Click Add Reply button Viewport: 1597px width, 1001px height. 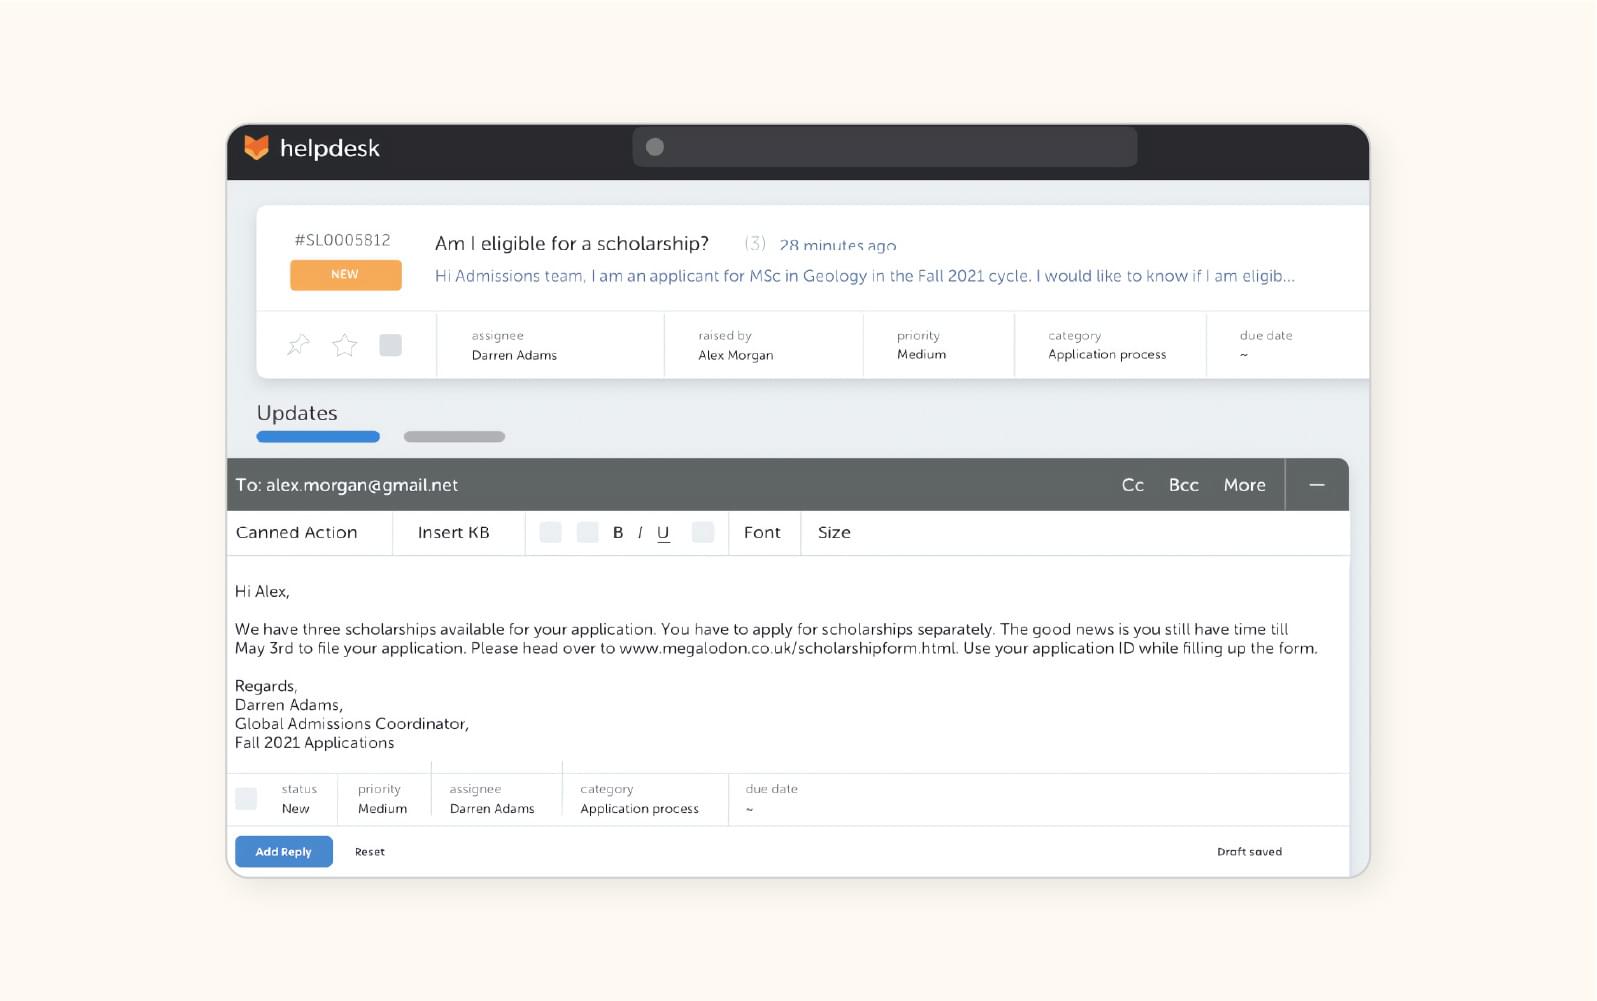point(284,852)
